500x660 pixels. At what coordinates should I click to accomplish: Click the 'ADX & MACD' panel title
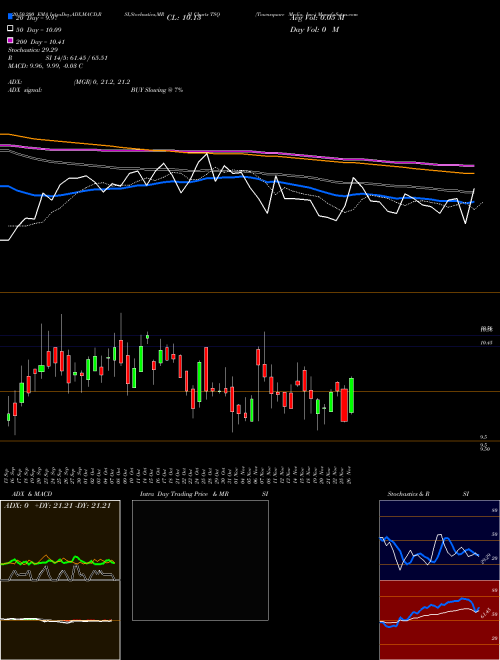pos(32,494)
